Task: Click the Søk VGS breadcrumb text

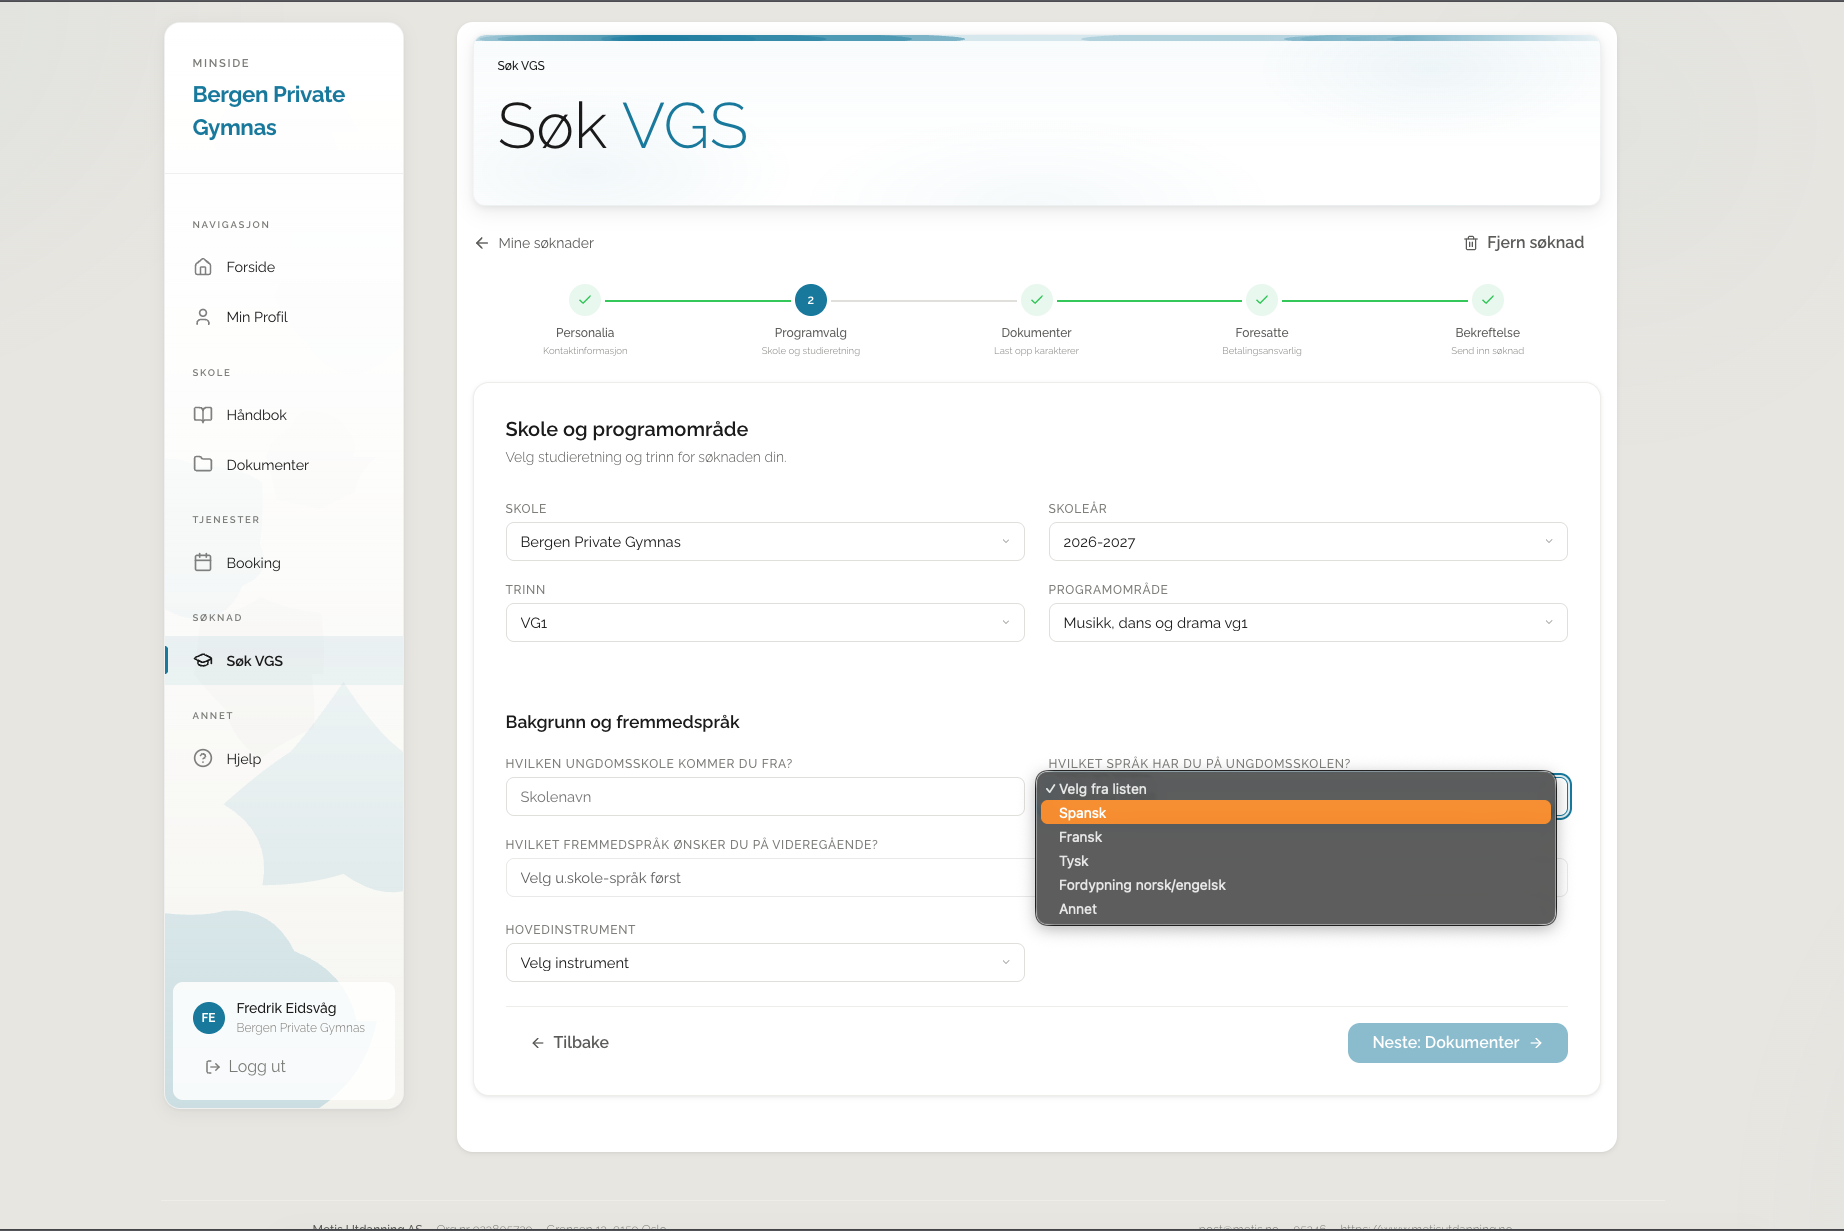Action: click(521, 66)
